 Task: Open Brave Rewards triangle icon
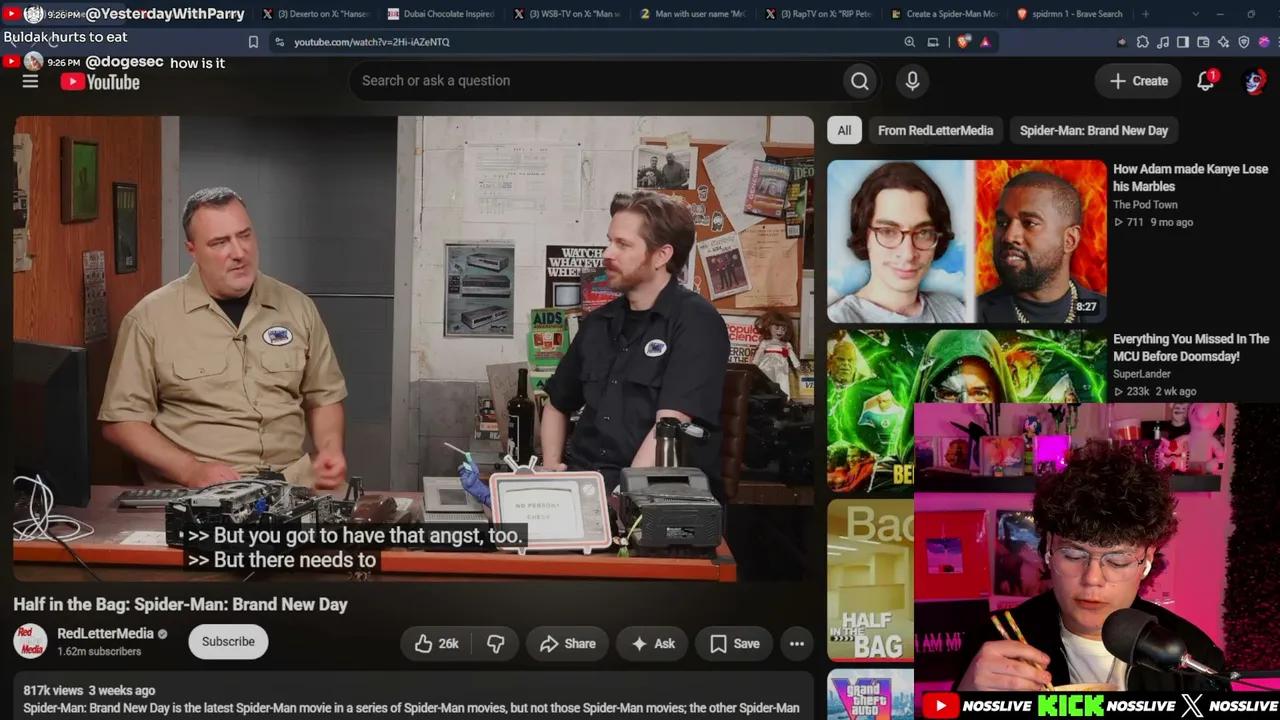pyautogui.click(x=985, y=42)
